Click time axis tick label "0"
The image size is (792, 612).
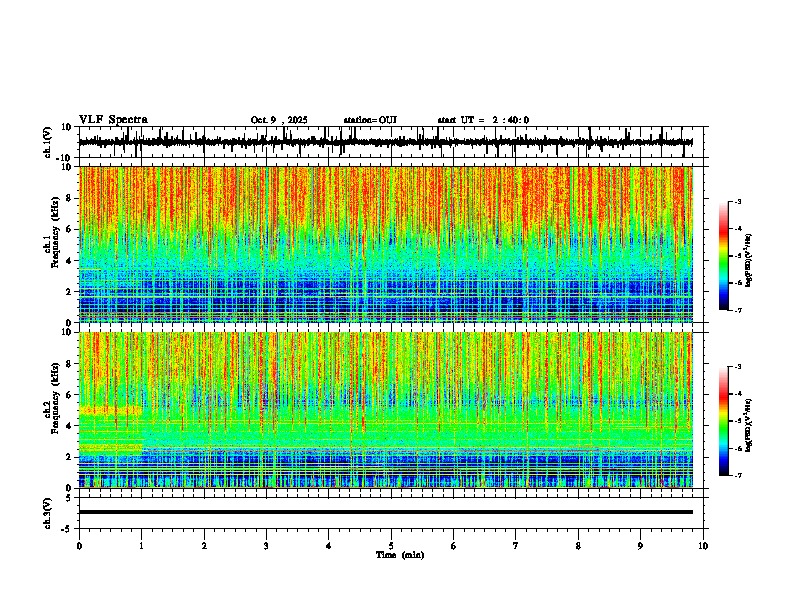coord(79,546)
